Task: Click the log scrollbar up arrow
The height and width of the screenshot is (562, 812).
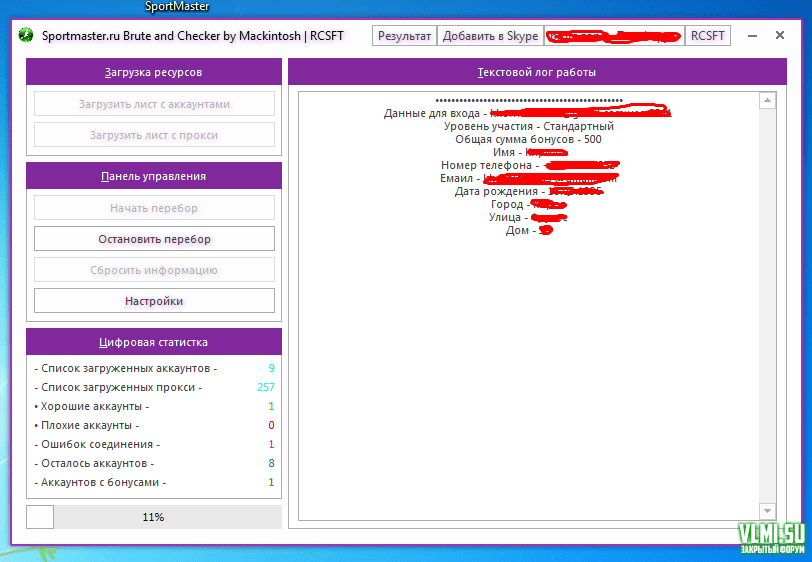Action: click(x=767, y=100)
